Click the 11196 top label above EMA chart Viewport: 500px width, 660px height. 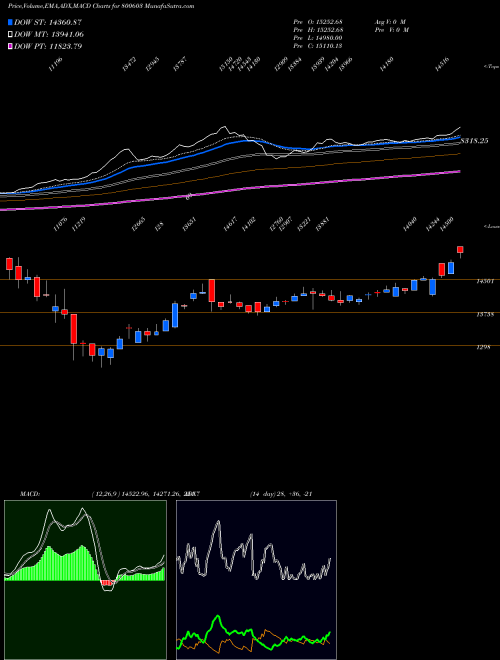pyautogui.click(x=56, y=65)
